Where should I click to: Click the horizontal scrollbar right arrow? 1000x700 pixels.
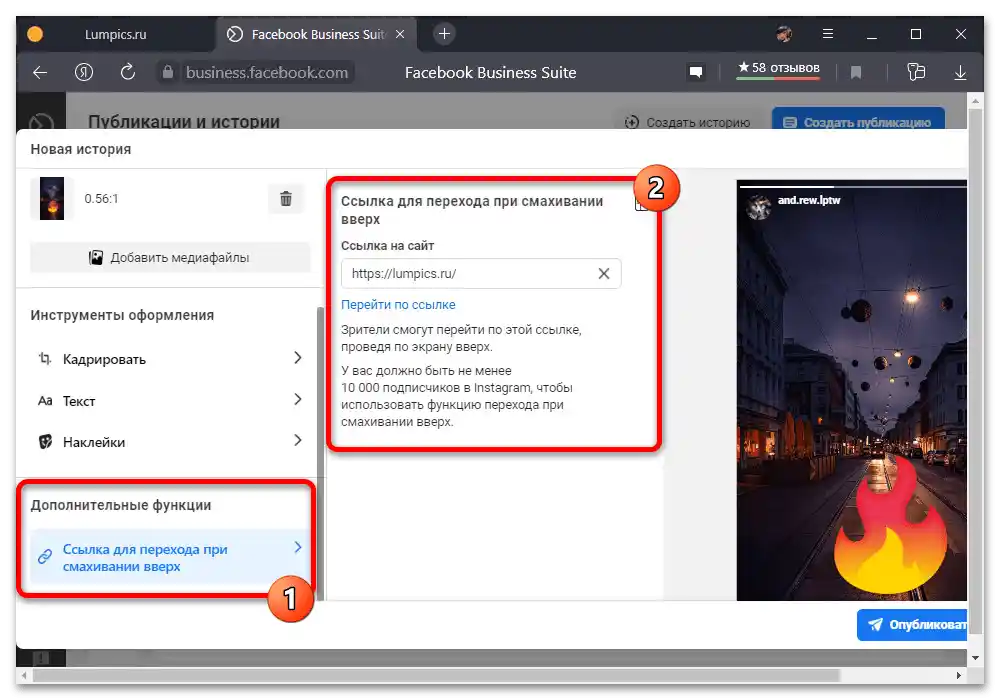(959, 675)
